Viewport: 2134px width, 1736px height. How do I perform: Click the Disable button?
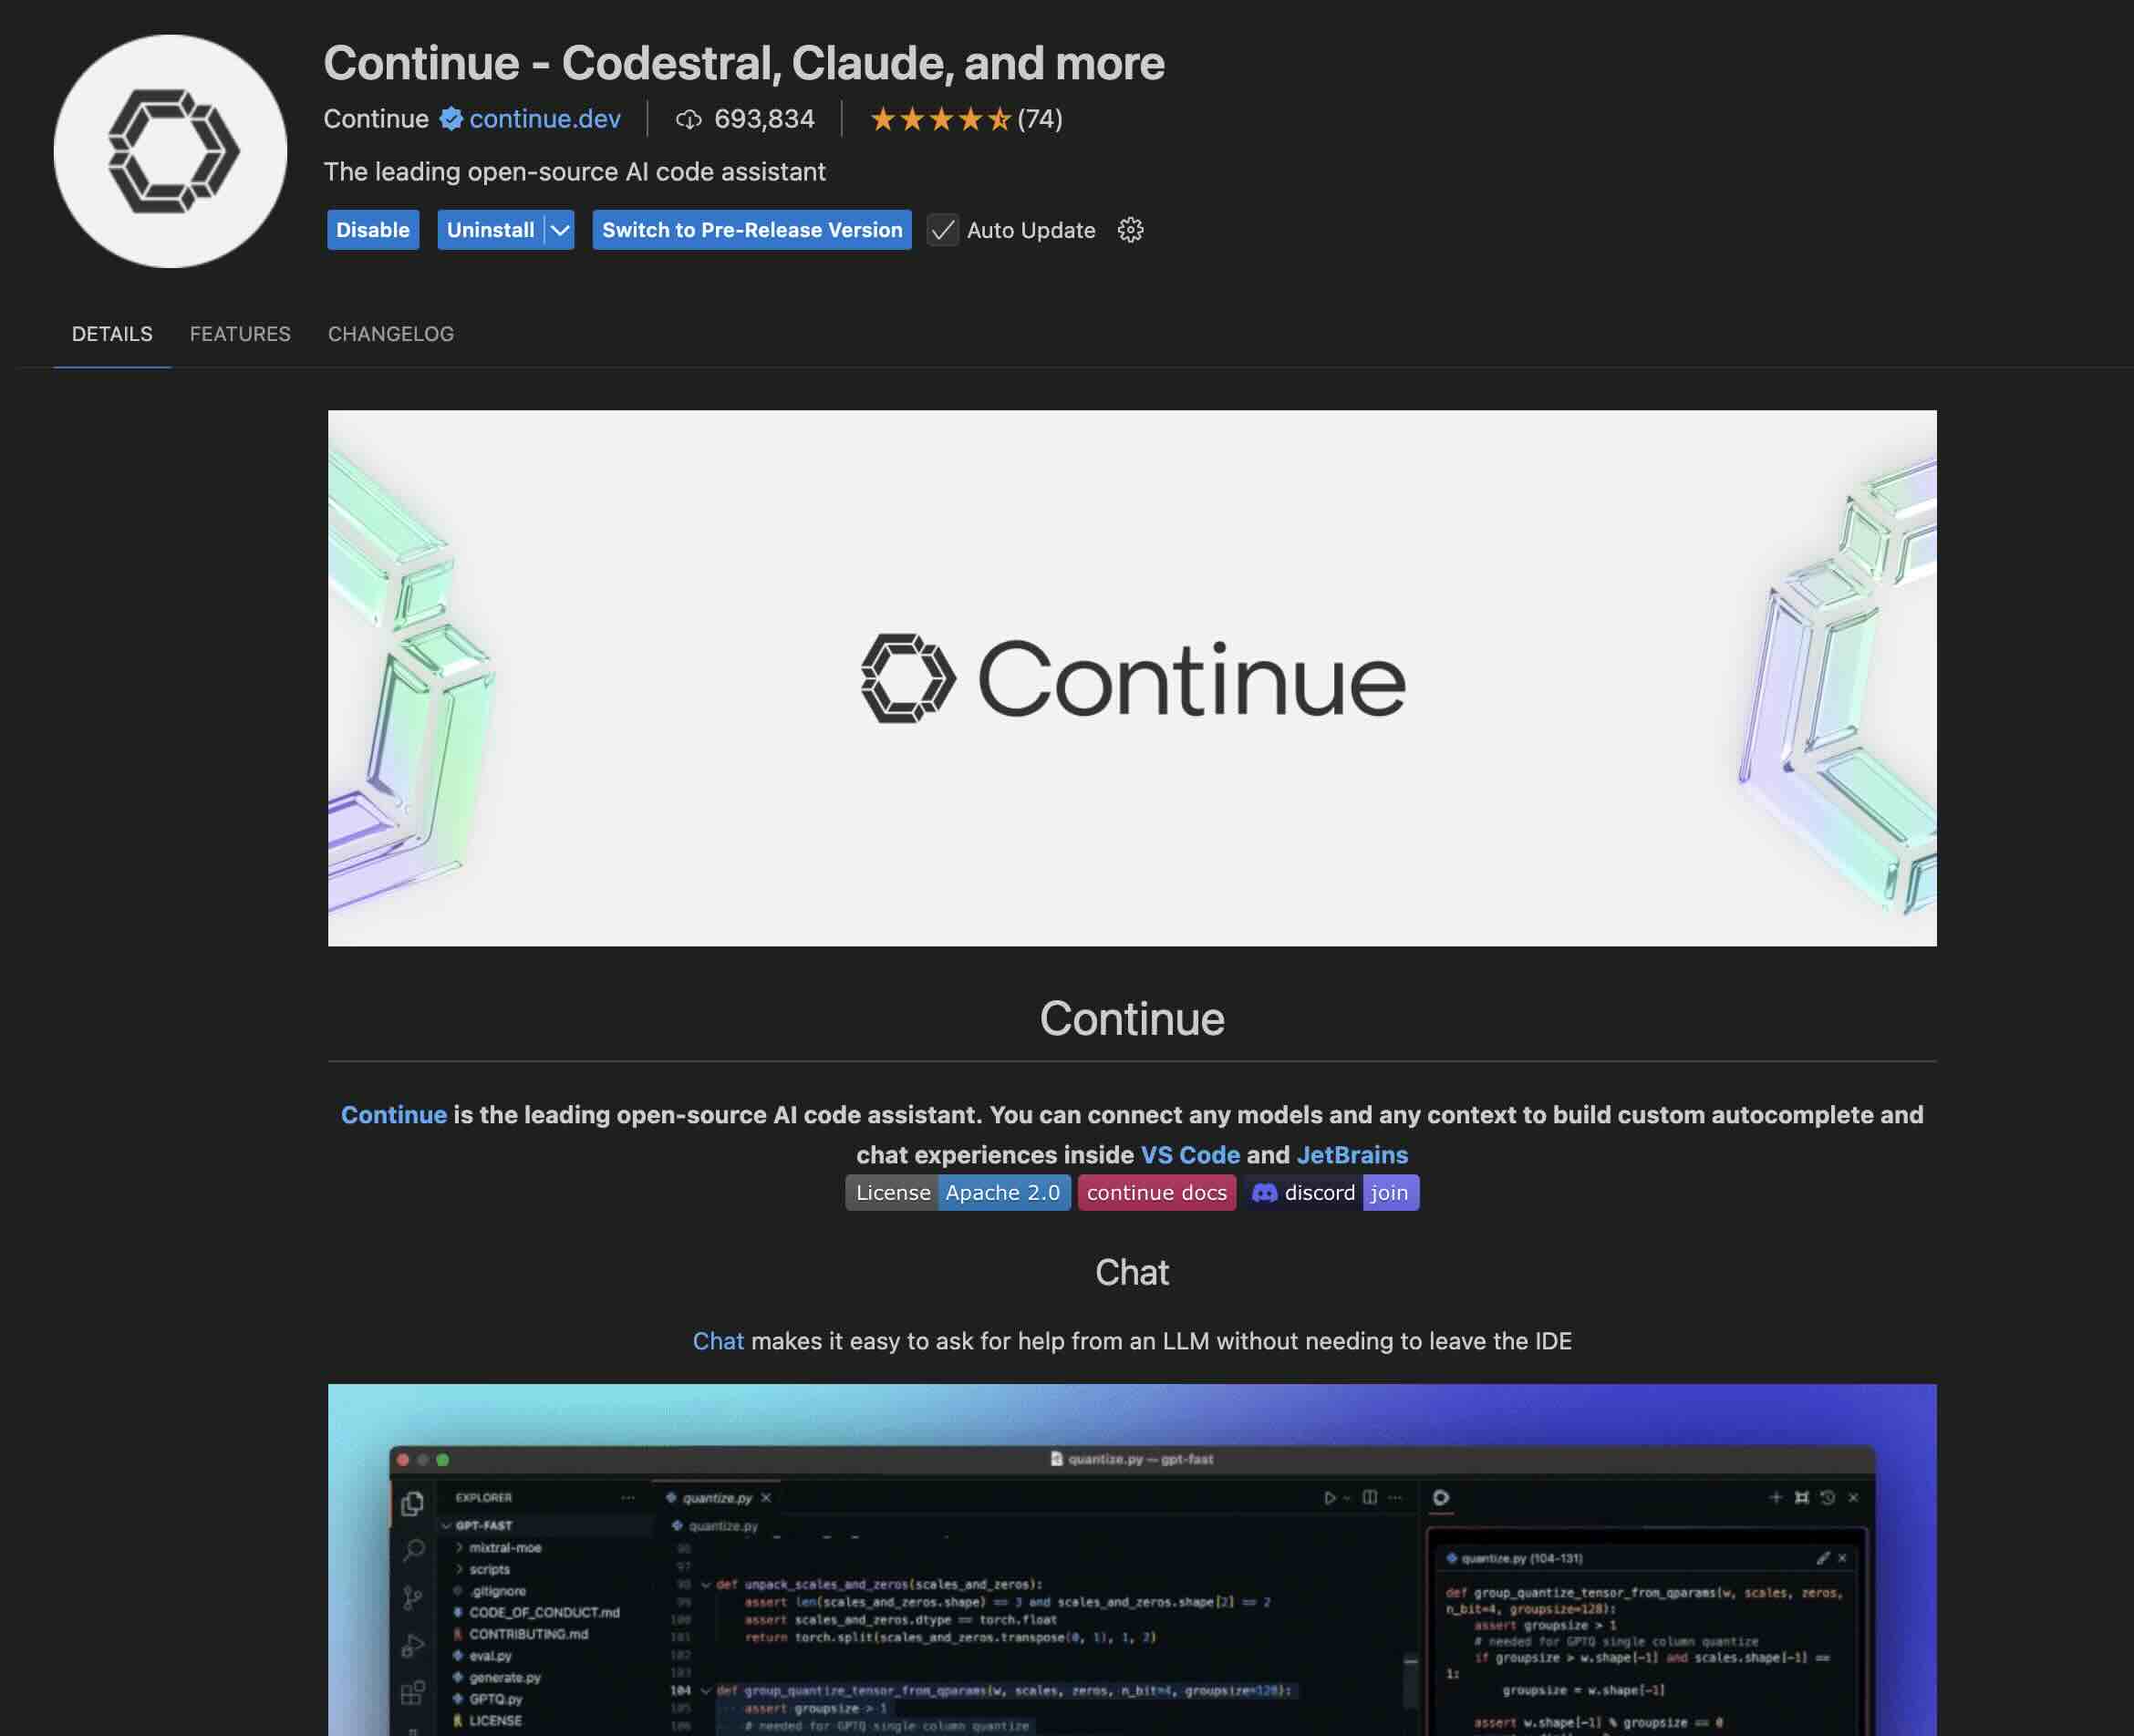372,229
